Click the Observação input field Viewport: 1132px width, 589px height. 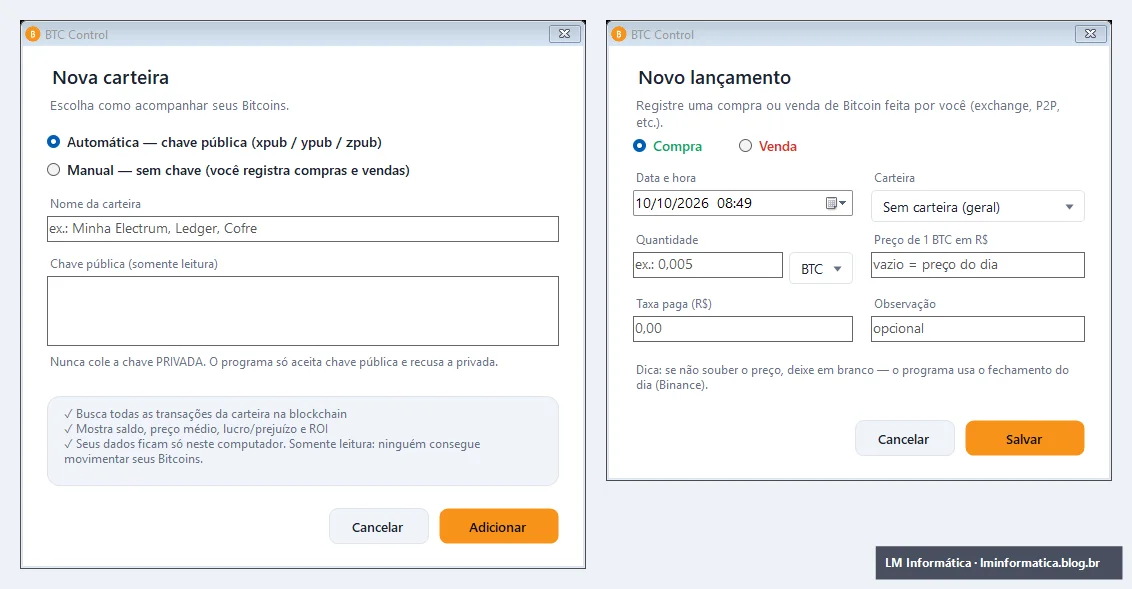pyautogui.click(x=978, y=328)
